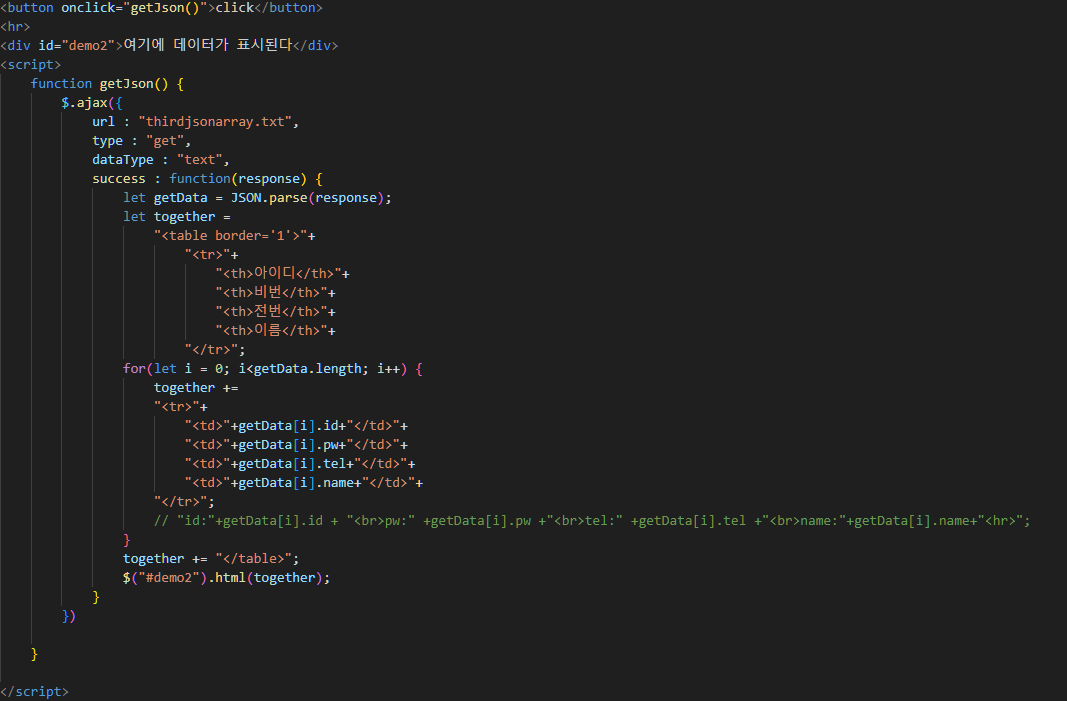The height and width of the screenshot is (701, 1067).
Task: Click the 비번 table header string
Action: click(272, 293)
